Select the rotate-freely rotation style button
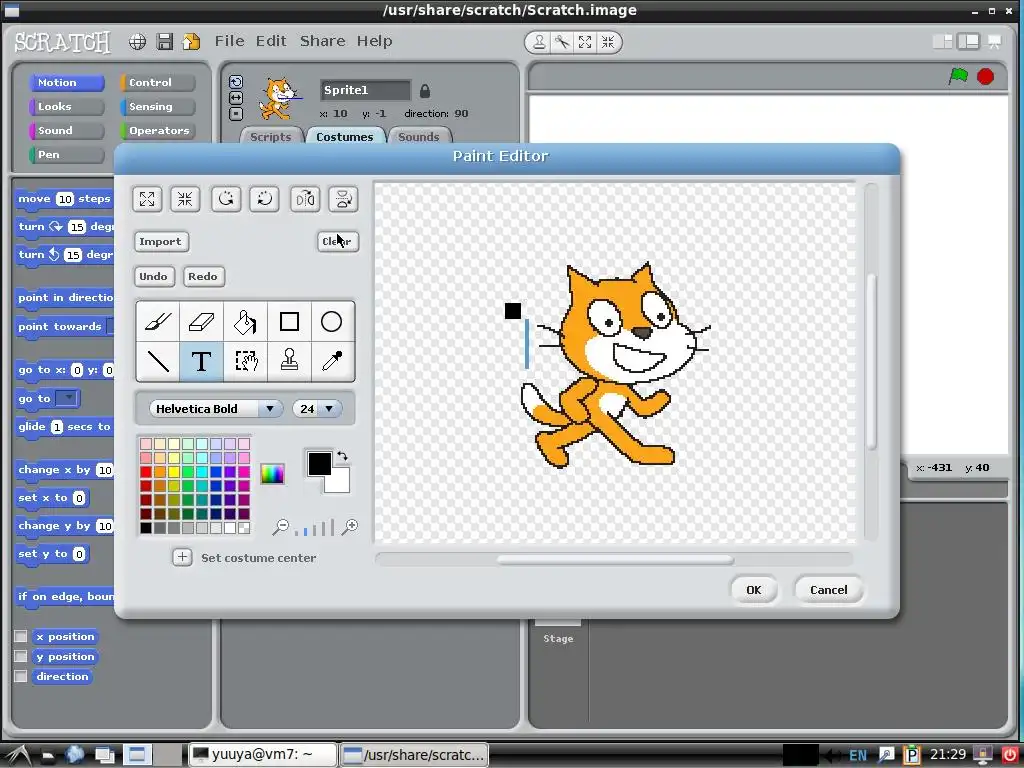Image resolution: width=1024 pixels, height=768 pixels. pos(236,82)
